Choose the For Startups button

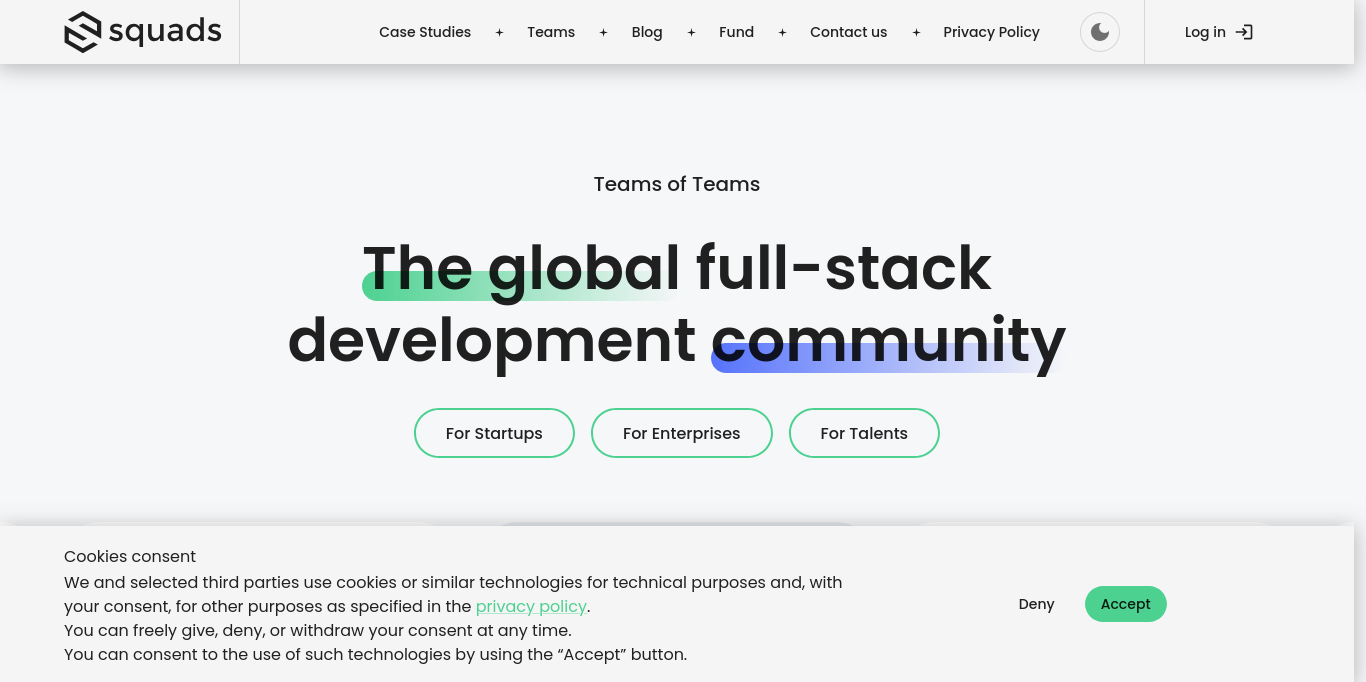click(x=494, y=433)
